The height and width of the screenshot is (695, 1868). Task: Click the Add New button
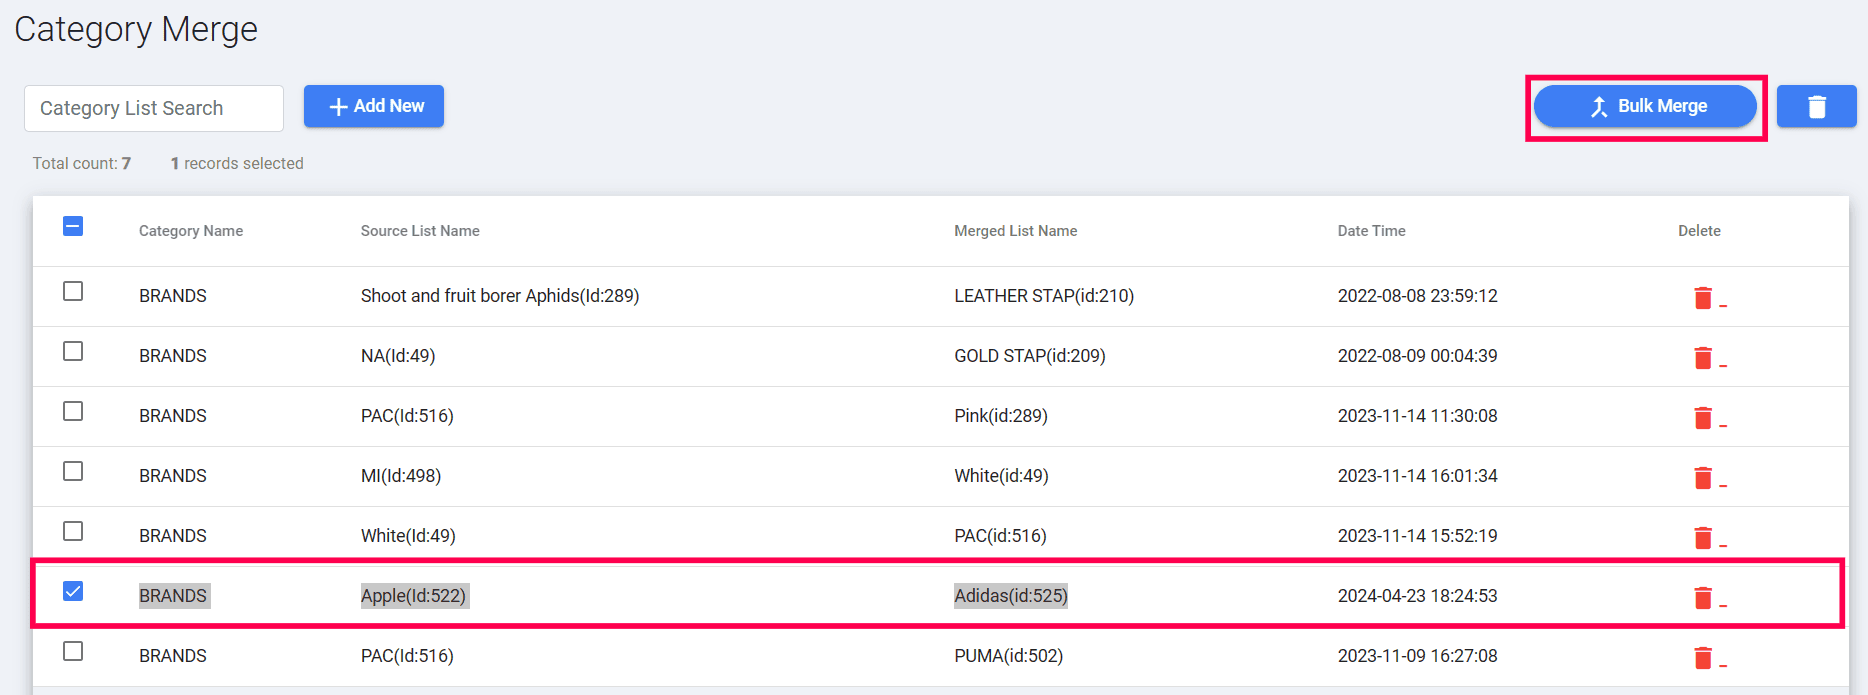(374, 106)
